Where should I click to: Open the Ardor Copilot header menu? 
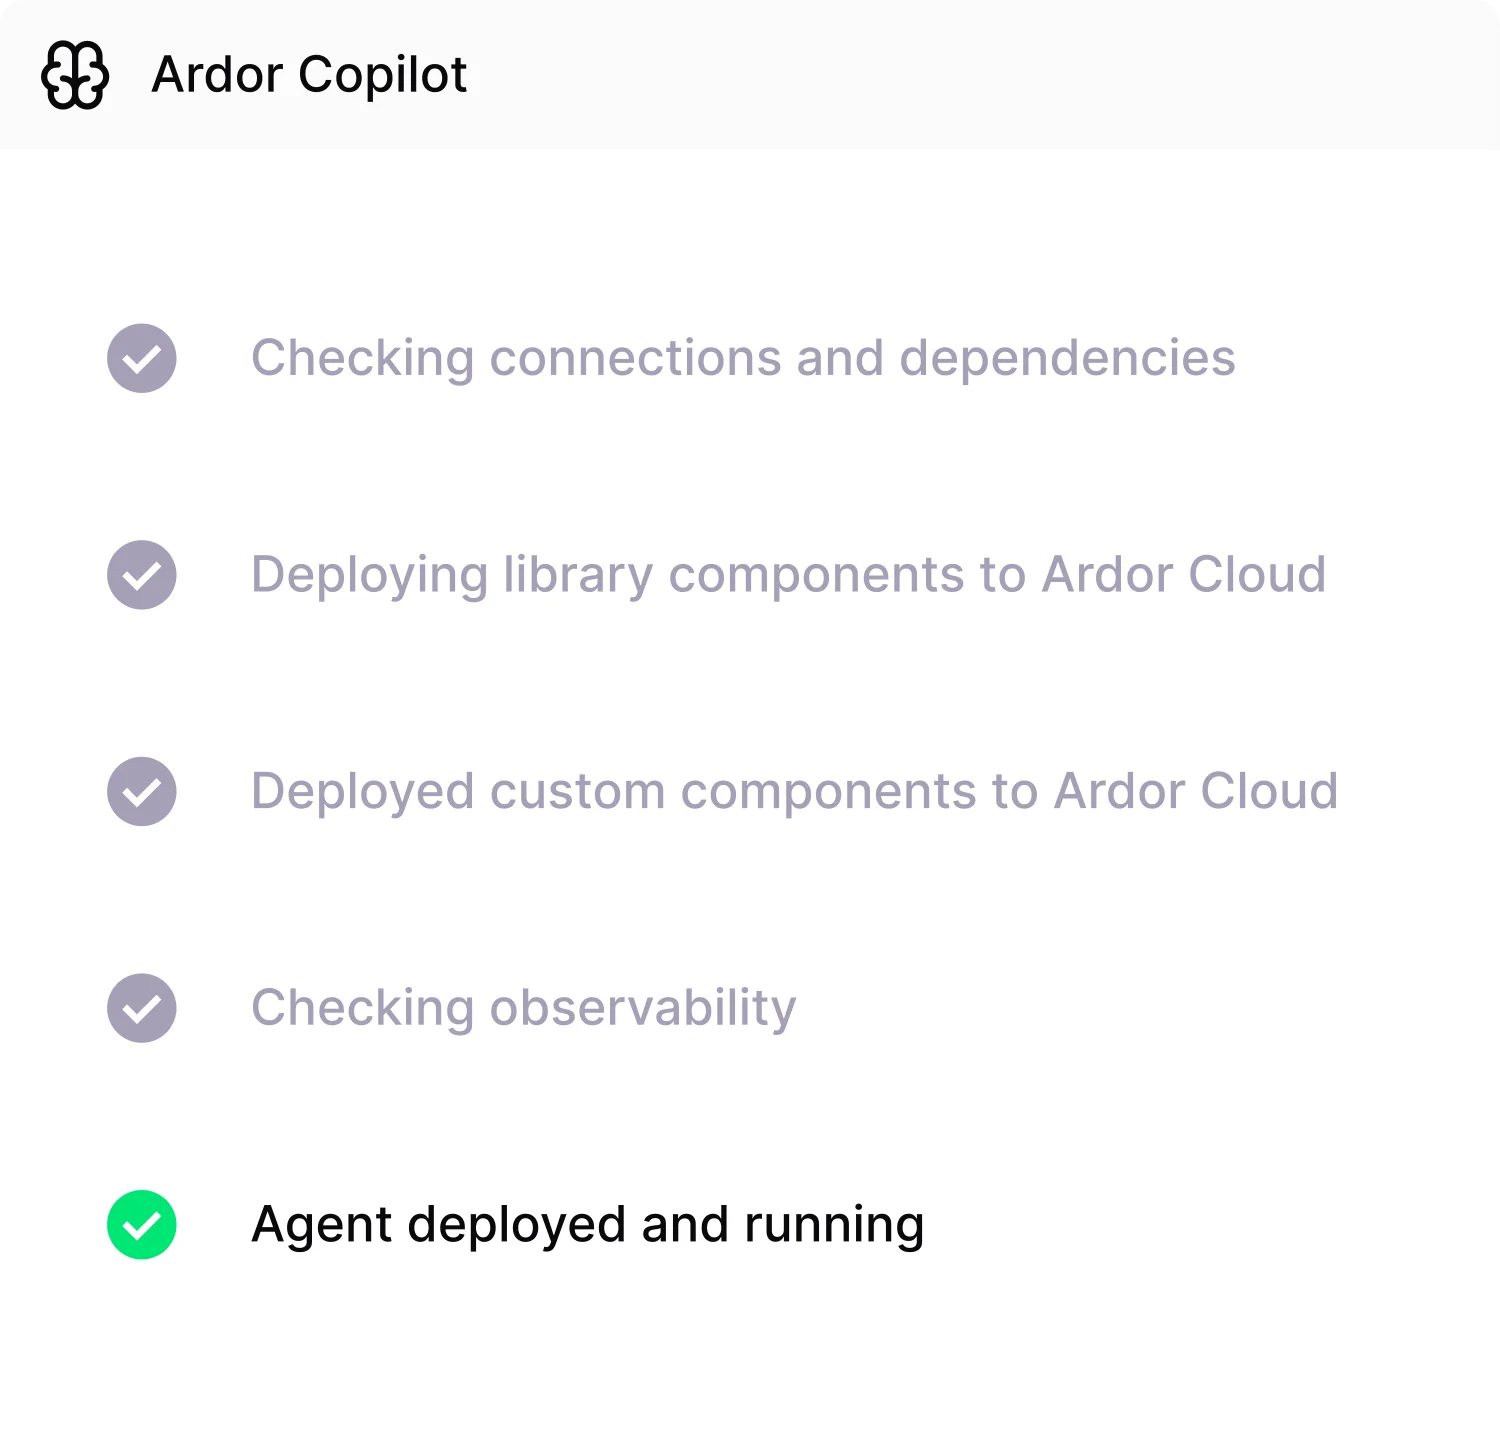309,73
